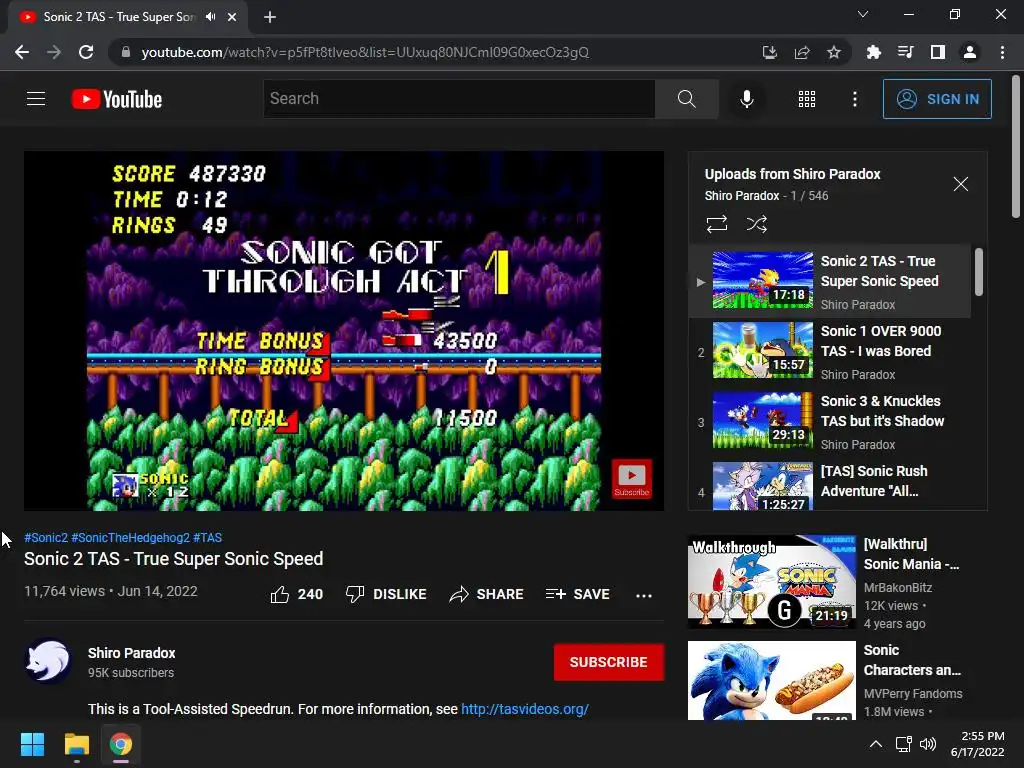Dislike the video
1024x768 pixels.
tap(386, 594)
